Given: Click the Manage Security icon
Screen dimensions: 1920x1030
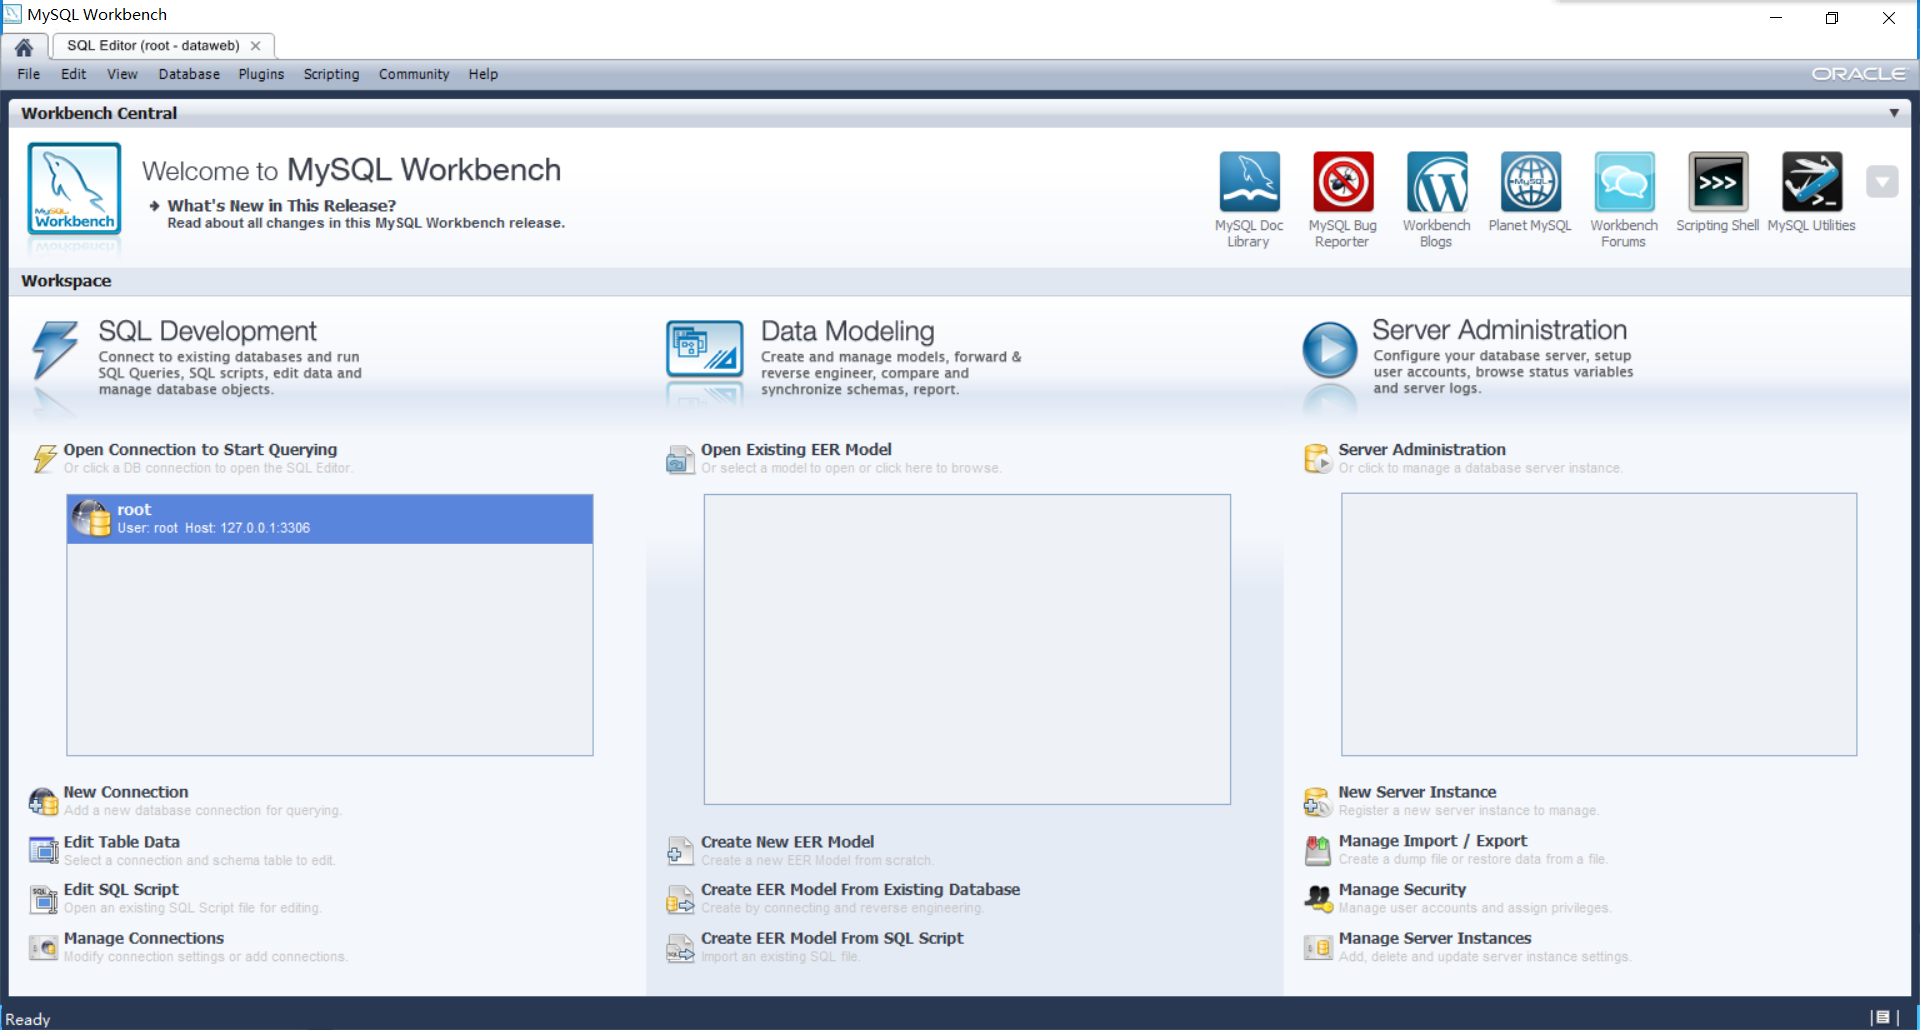Looking at the screenshot, I should tap(1318, 899).
